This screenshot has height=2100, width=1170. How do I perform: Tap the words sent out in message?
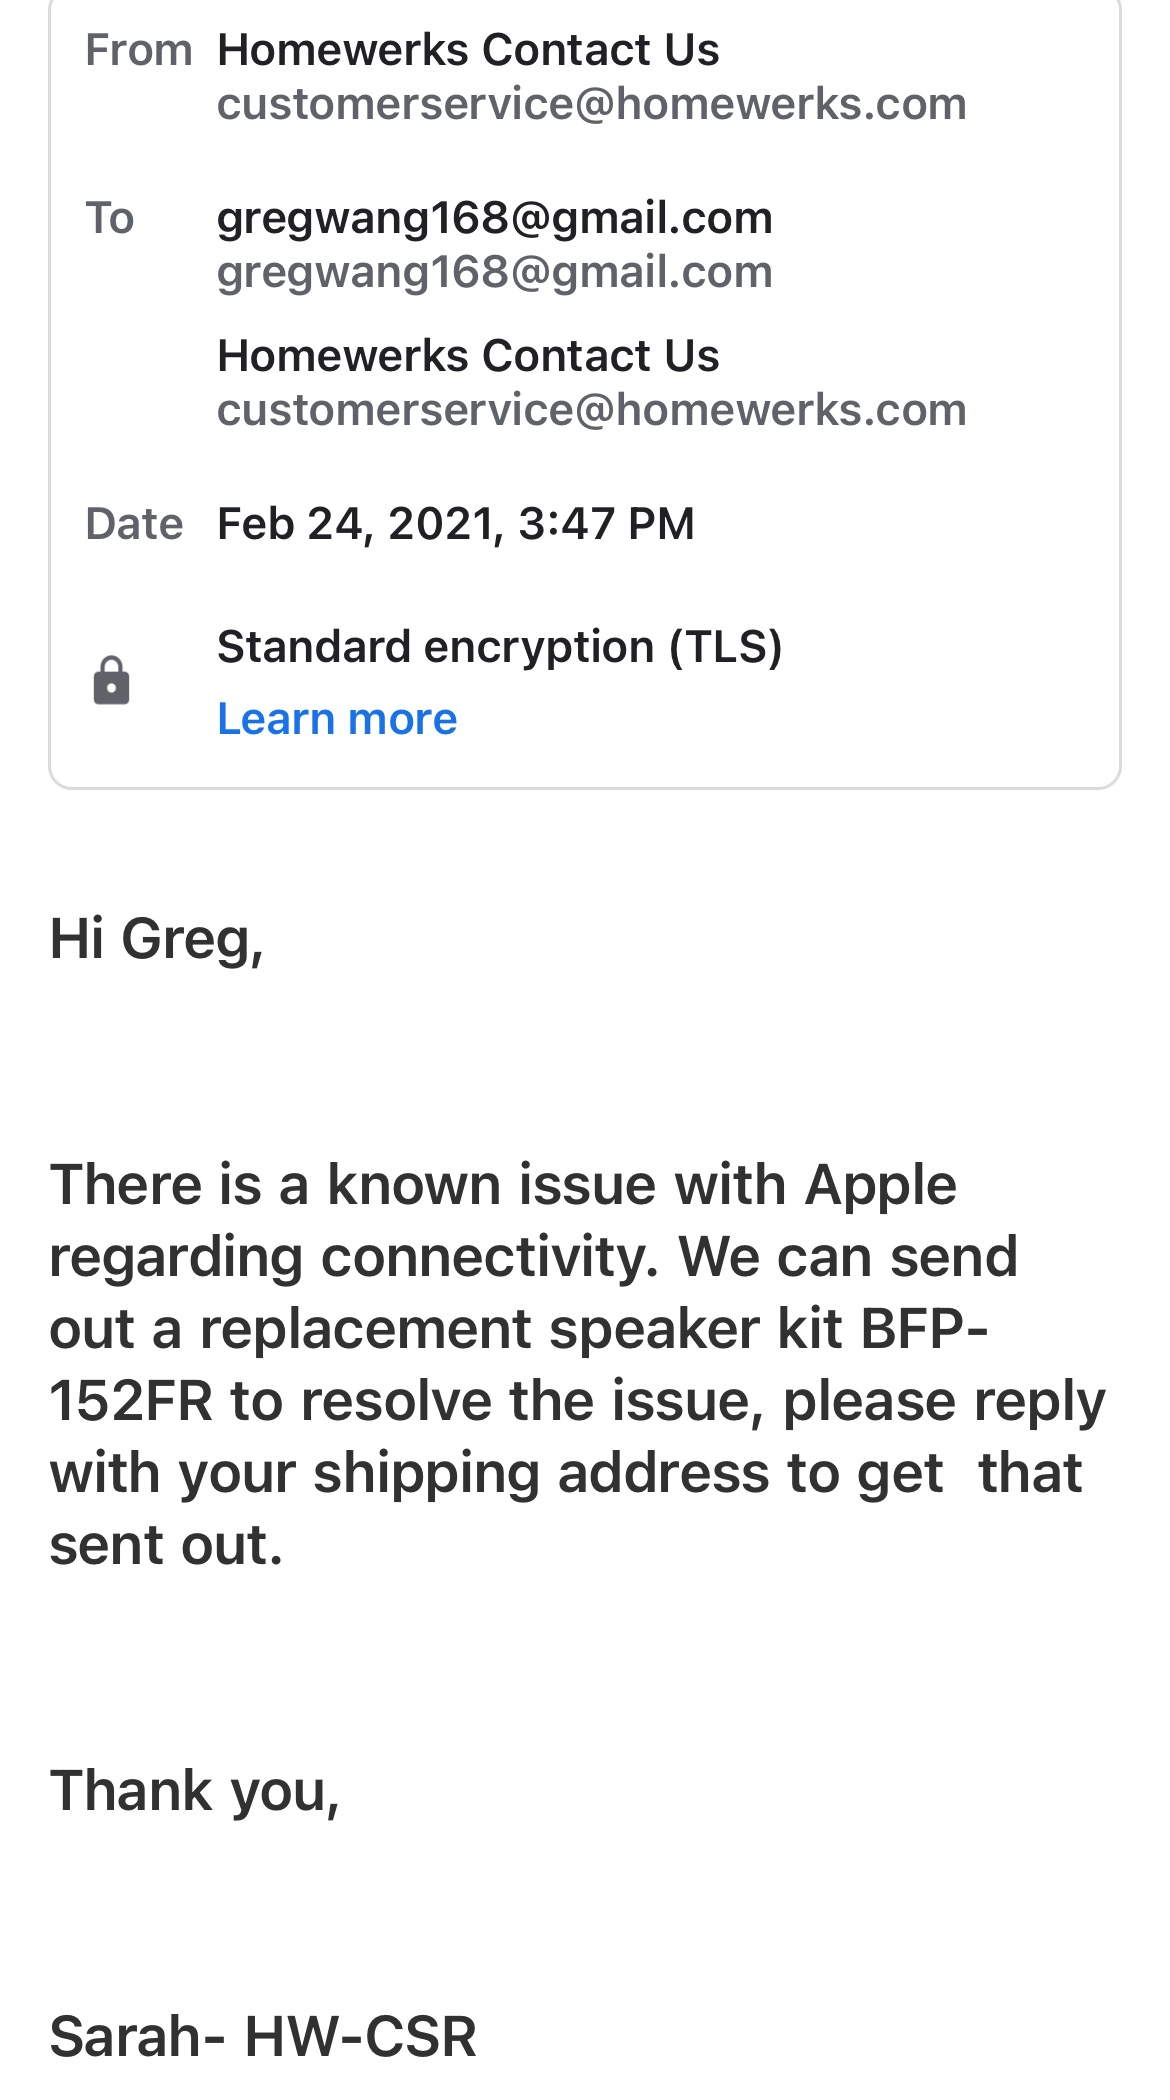tap(166, 1545)
